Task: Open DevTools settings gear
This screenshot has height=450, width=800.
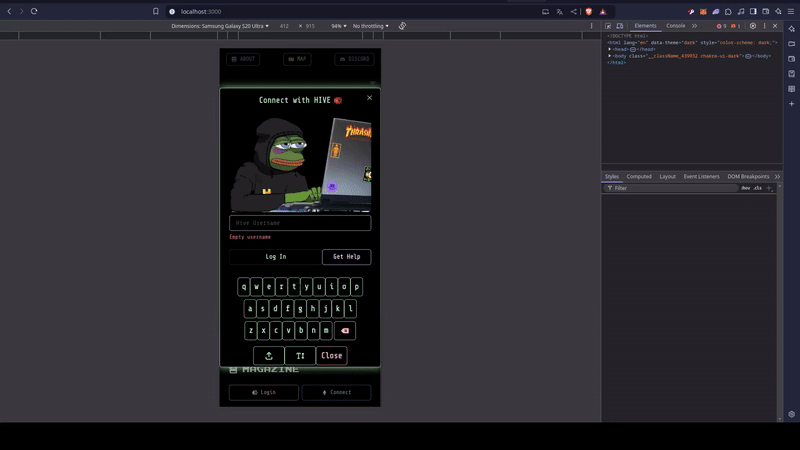Action: pos(753,26)
